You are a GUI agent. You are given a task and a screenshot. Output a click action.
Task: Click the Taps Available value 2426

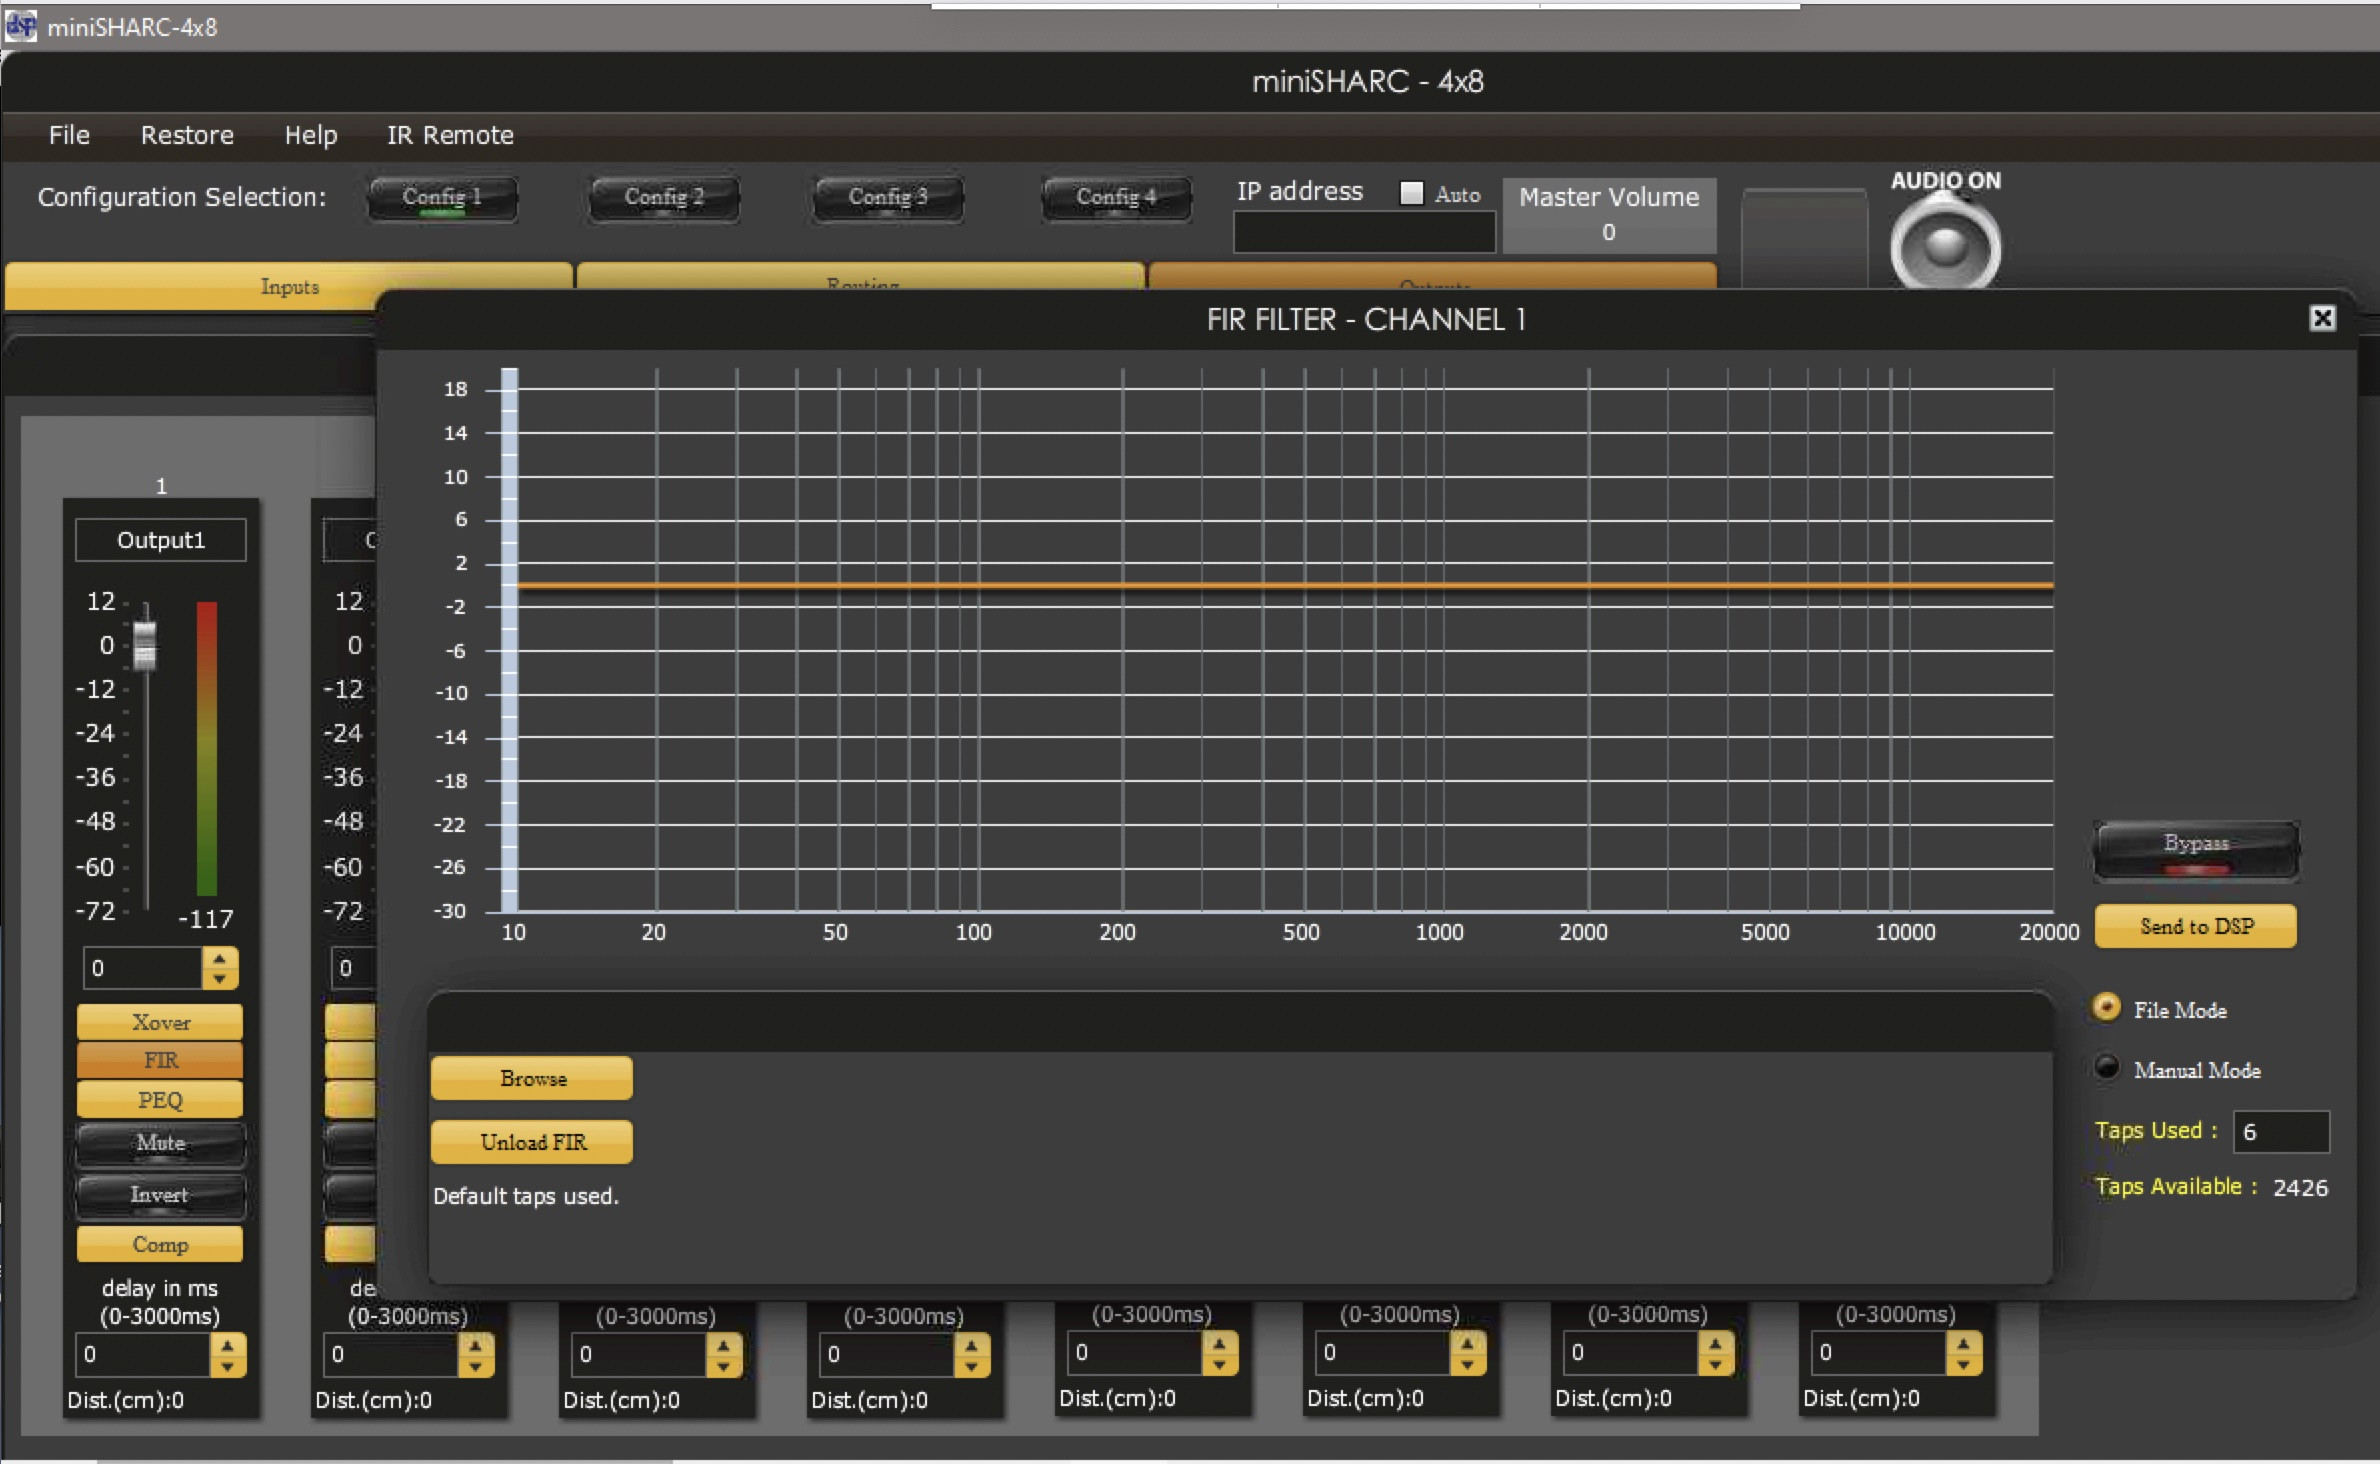(2300, 1188)
